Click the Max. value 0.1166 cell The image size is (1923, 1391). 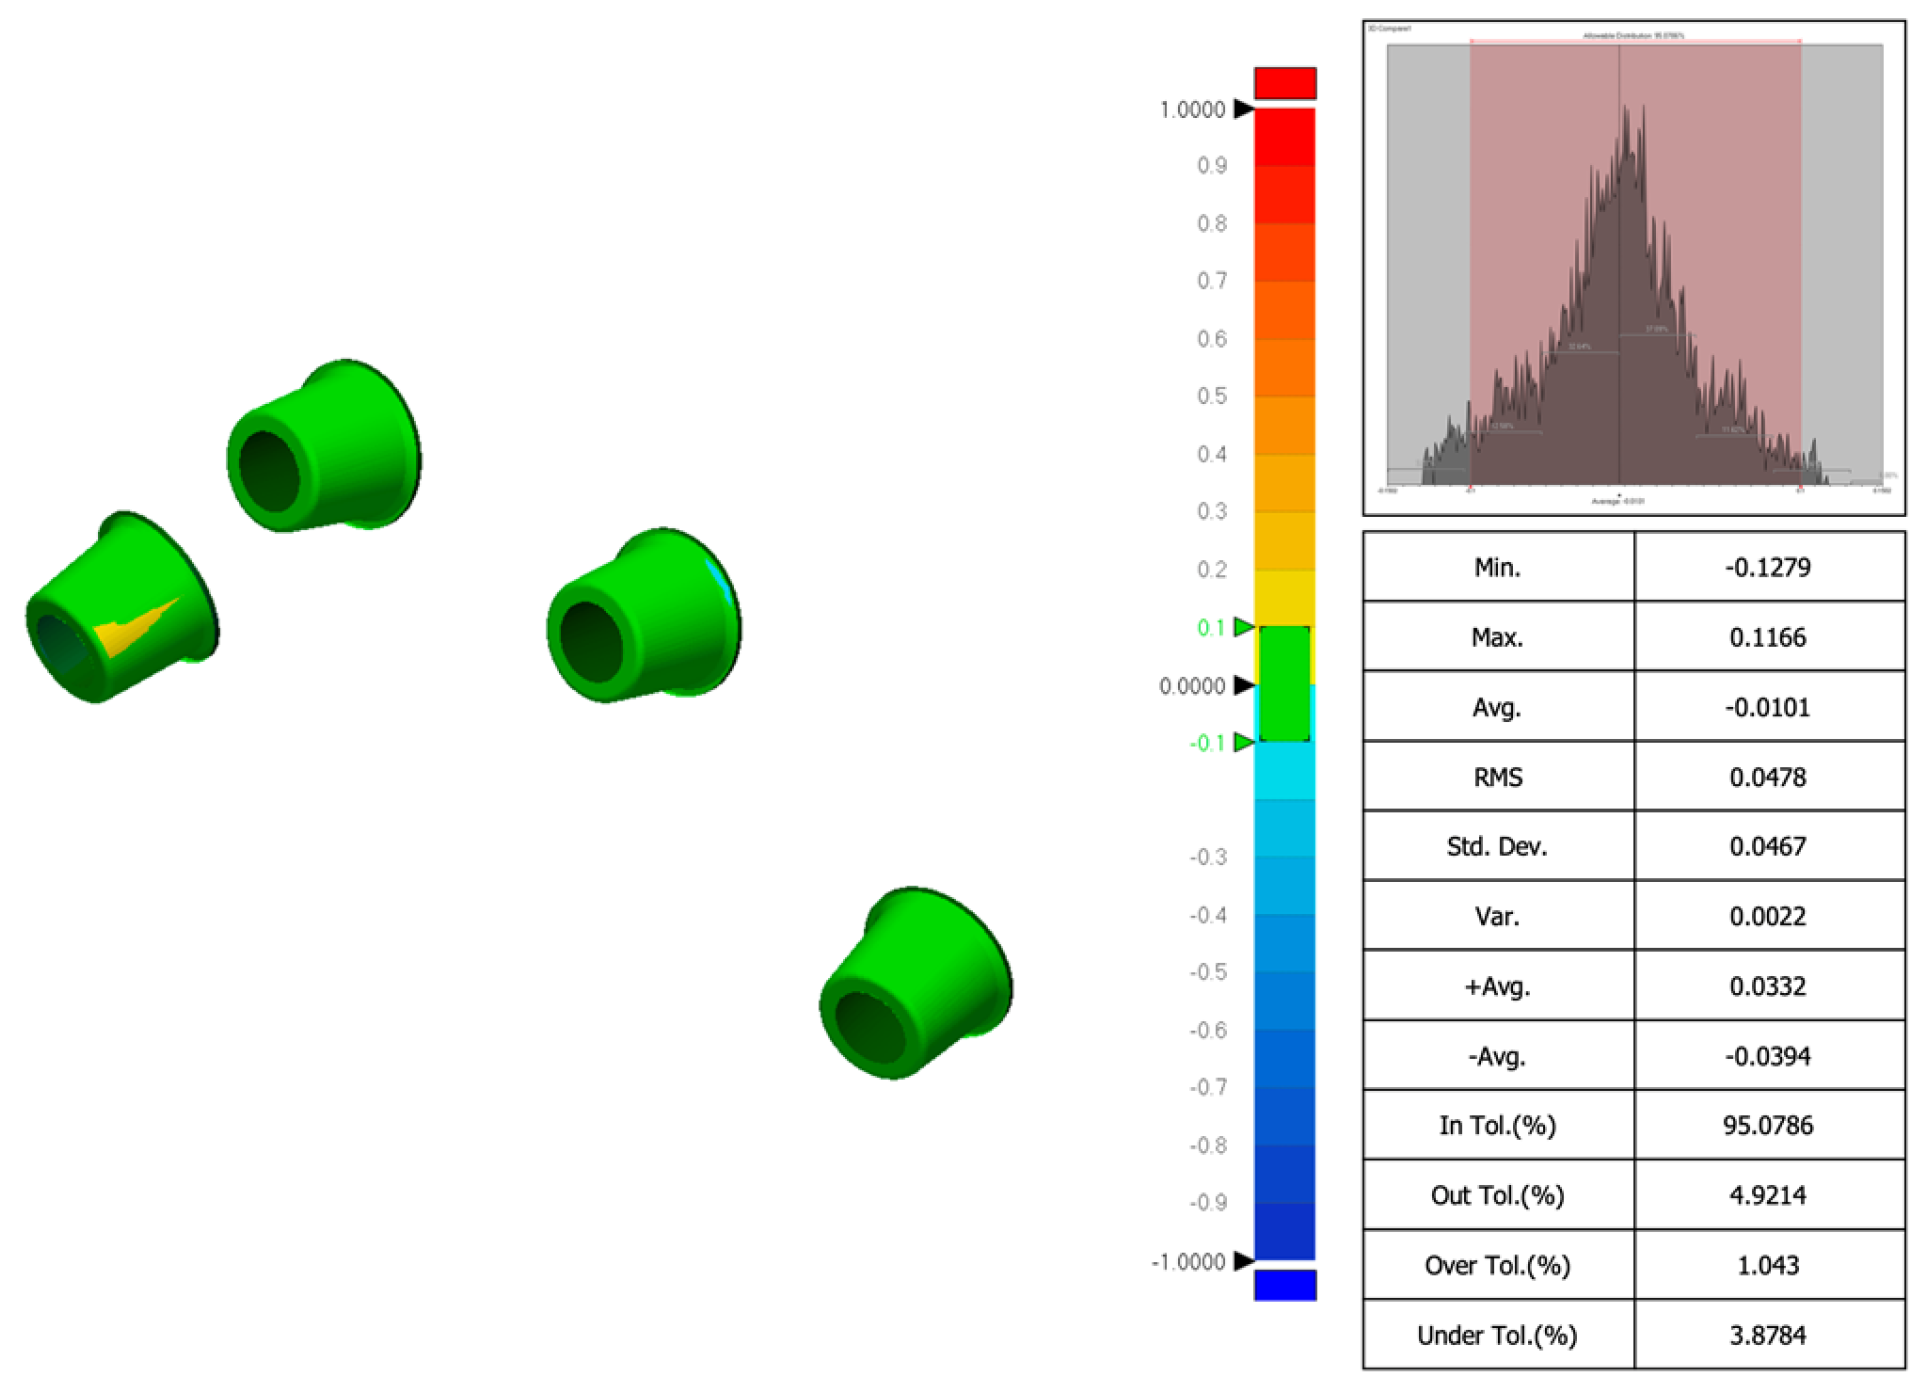[x=1767, y=637]
